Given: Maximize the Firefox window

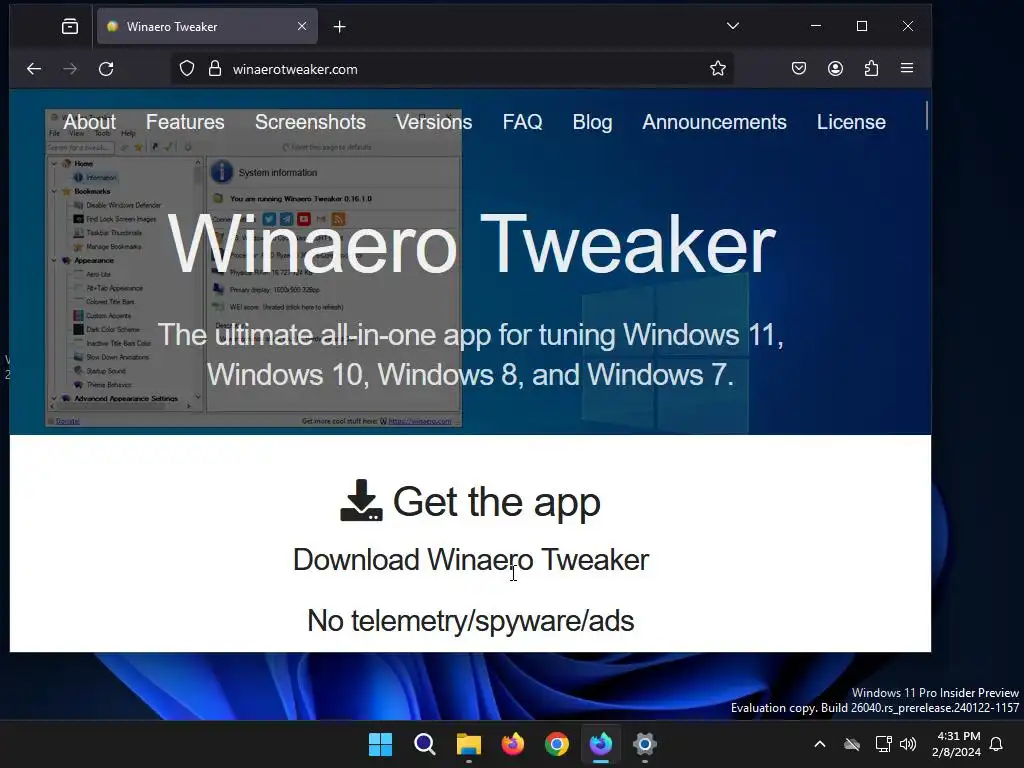Looking at the screenshot, I should [x=862, y=26].
